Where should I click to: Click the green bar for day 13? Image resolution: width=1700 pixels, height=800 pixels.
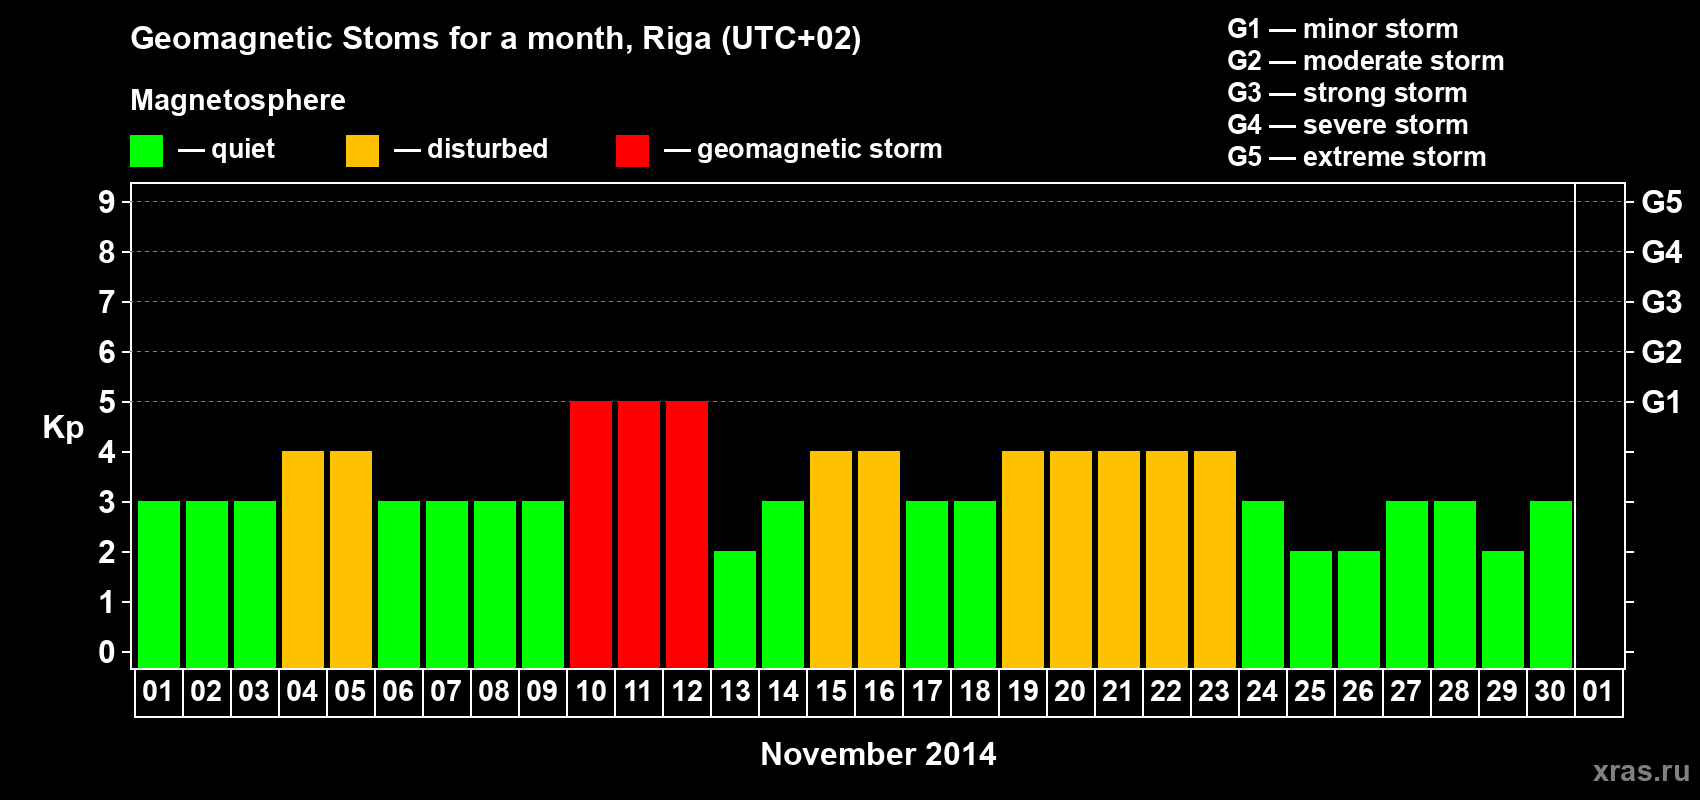pyautogui.click(x=735, y=609)
